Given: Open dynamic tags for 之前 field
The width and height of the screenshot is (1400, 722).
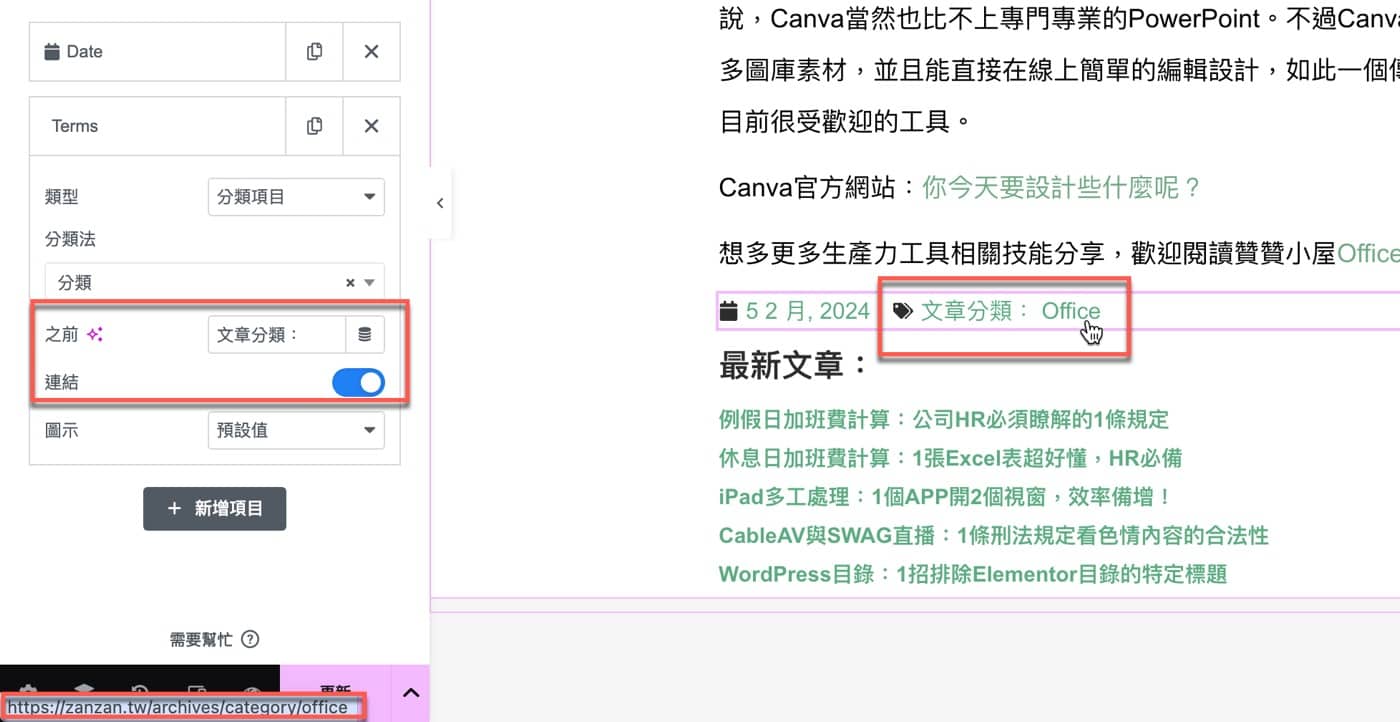Looking at the screenshot, I should (x=365, y=335).
